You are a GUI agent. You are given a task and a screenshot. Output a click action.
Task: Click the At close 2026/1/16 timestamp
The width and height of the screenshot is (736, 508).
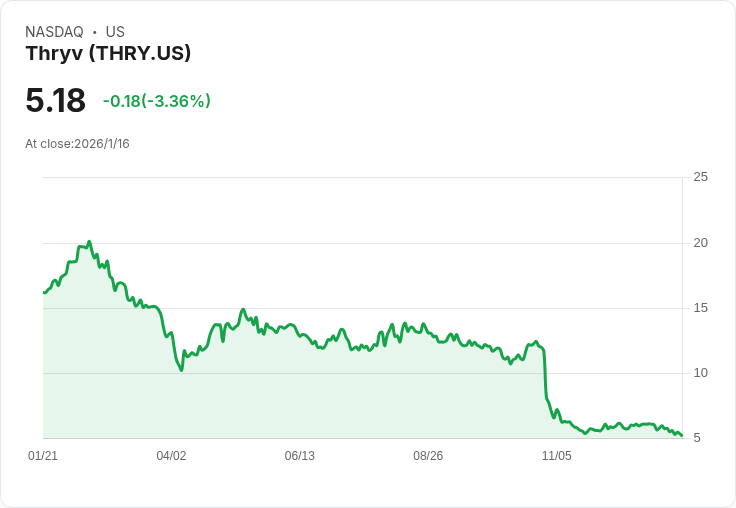tap(77, 144)
